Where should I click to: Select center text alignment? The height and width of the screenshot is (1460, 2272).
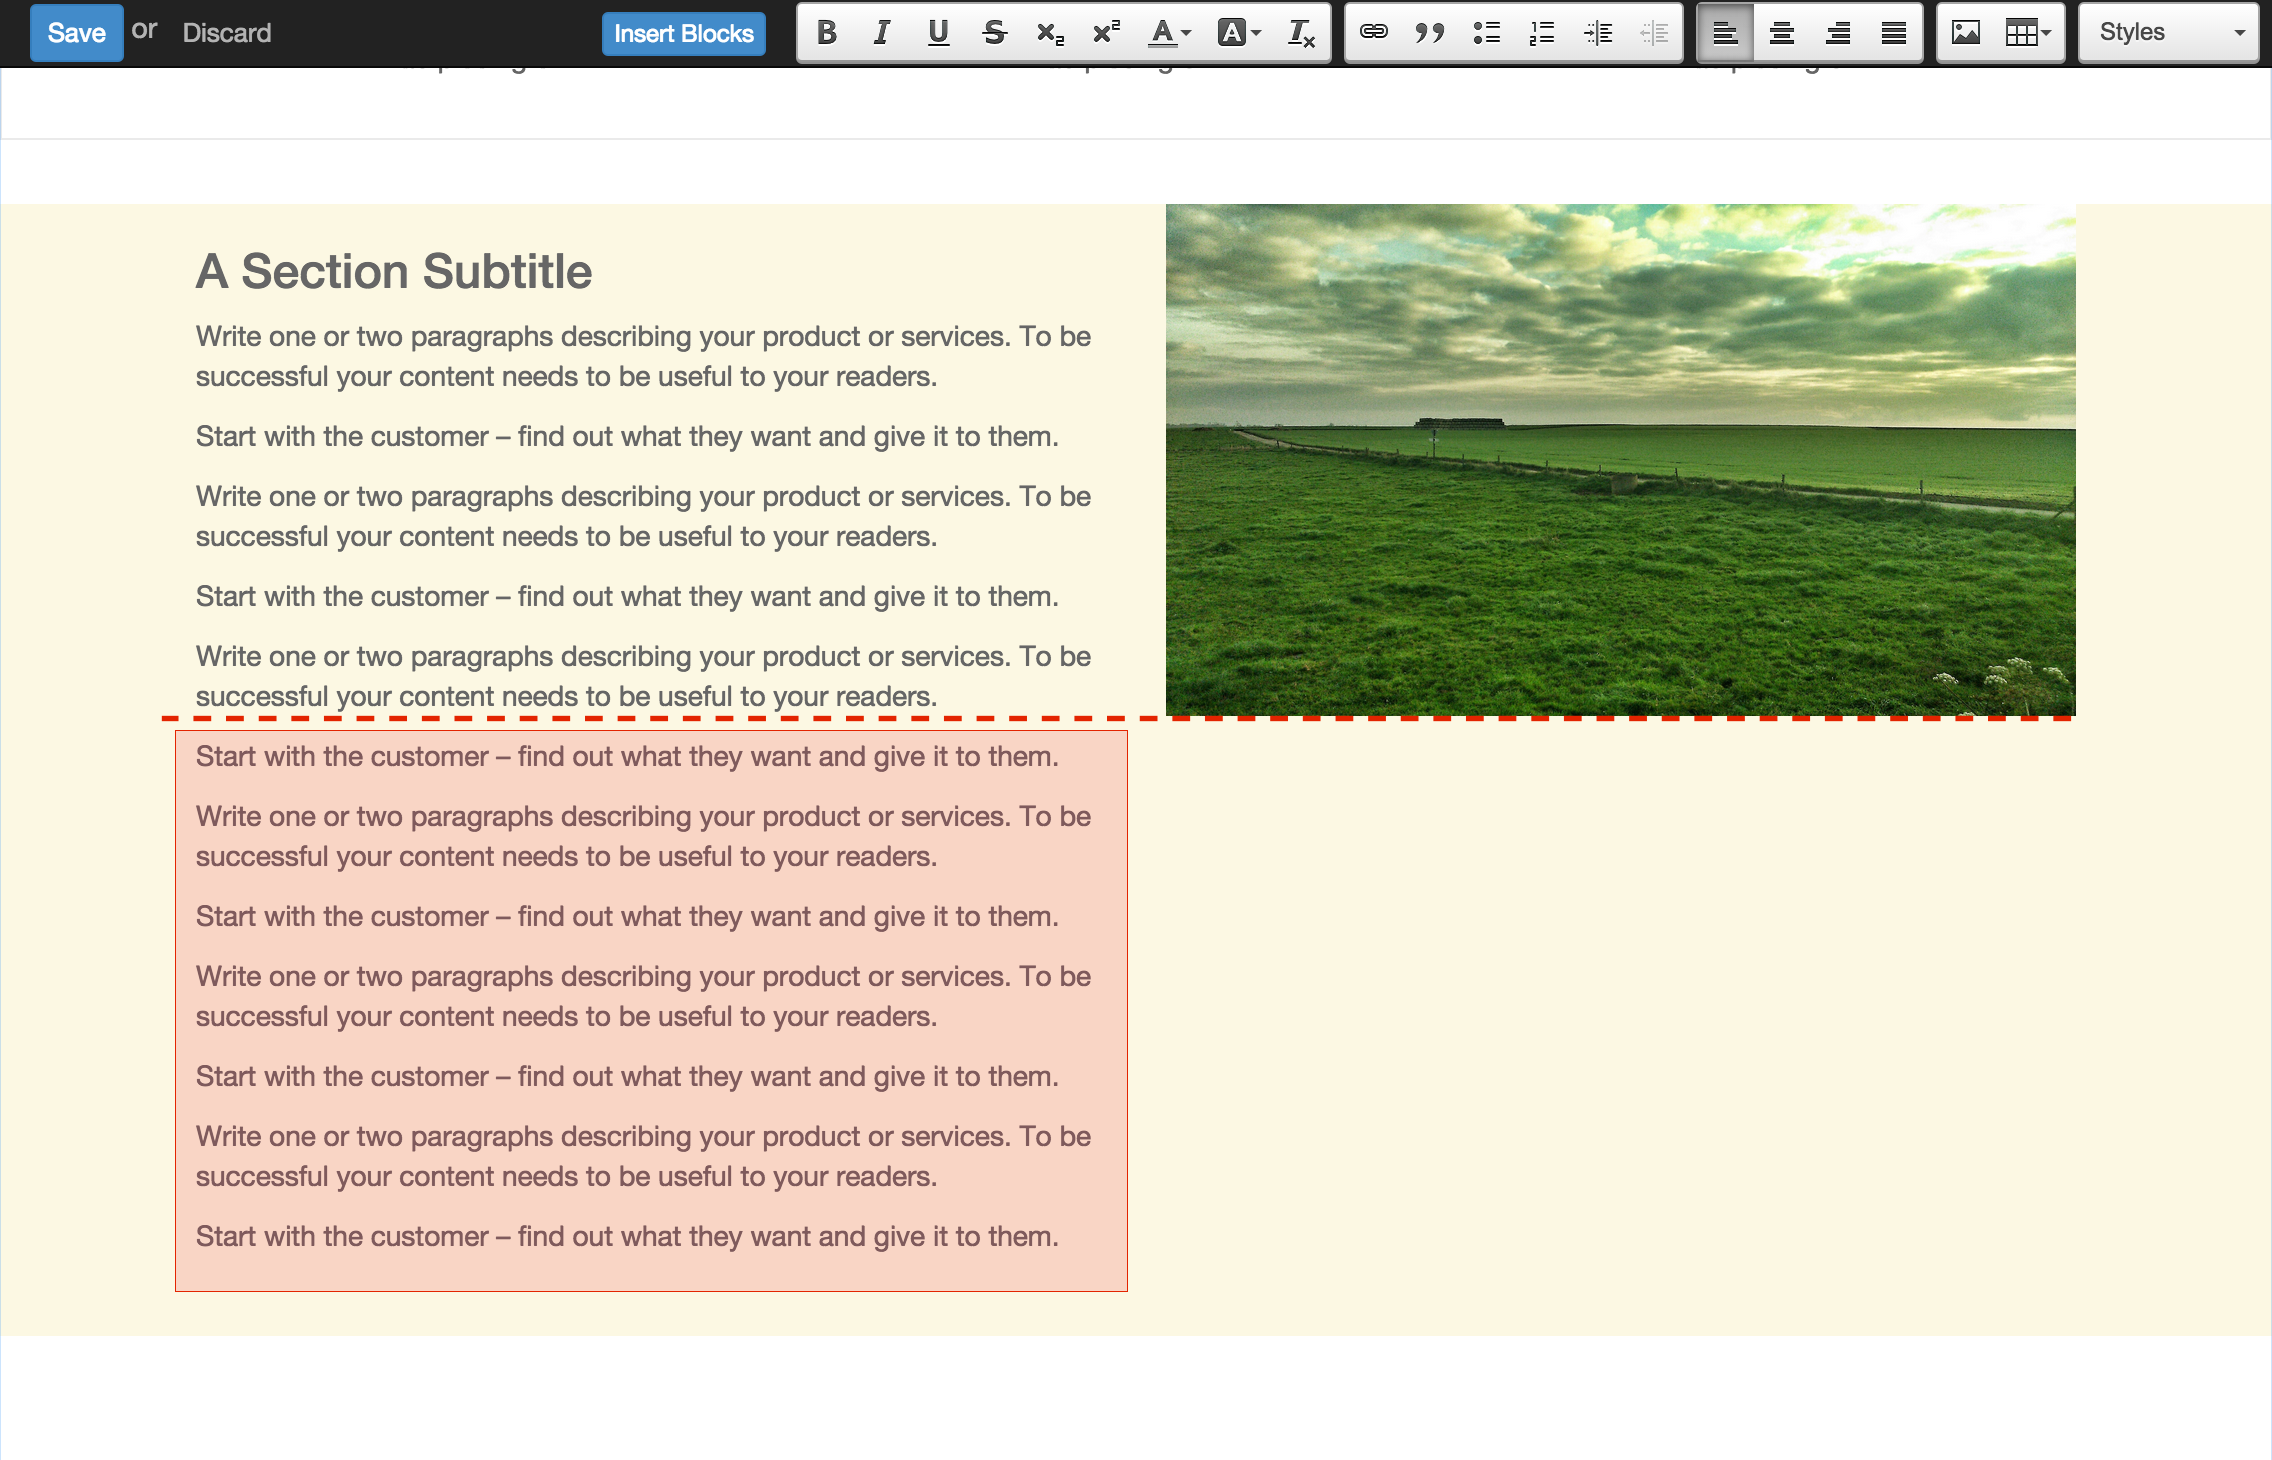pos(1781,33)
